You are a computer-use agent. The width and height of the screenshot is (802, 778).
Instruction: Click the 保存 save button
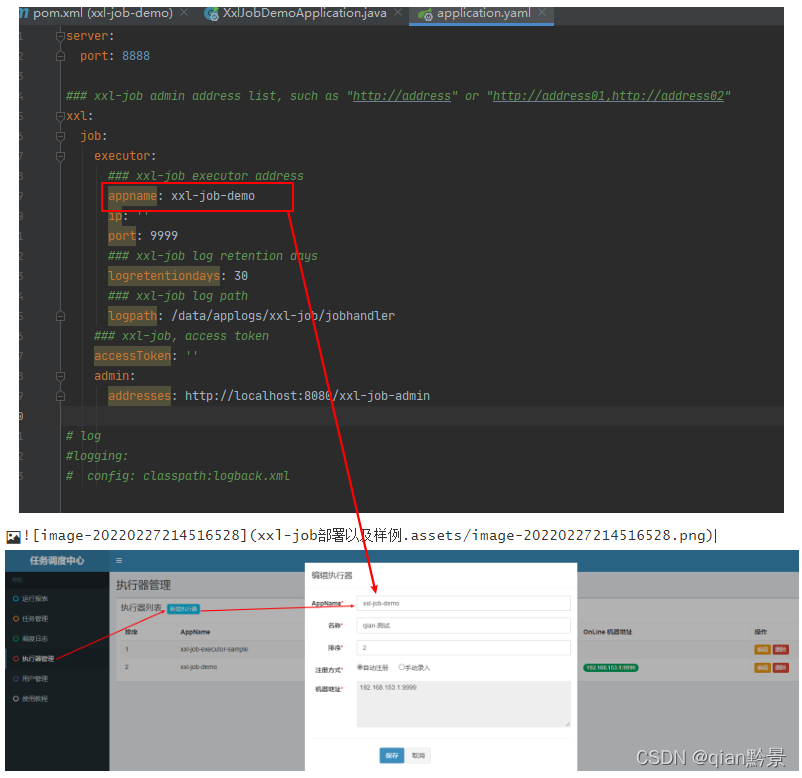pyautogui.click(x=392, y=755)
